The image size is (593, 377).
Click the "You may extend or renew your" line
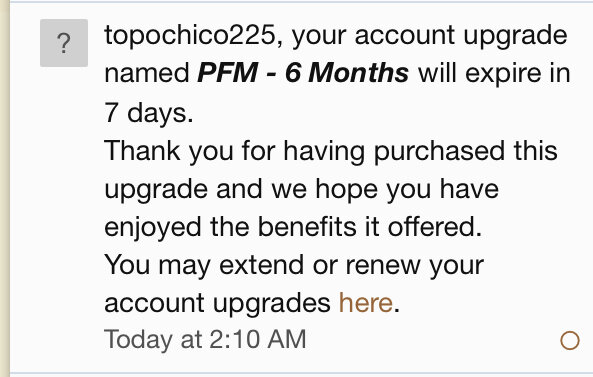[294, 266]
